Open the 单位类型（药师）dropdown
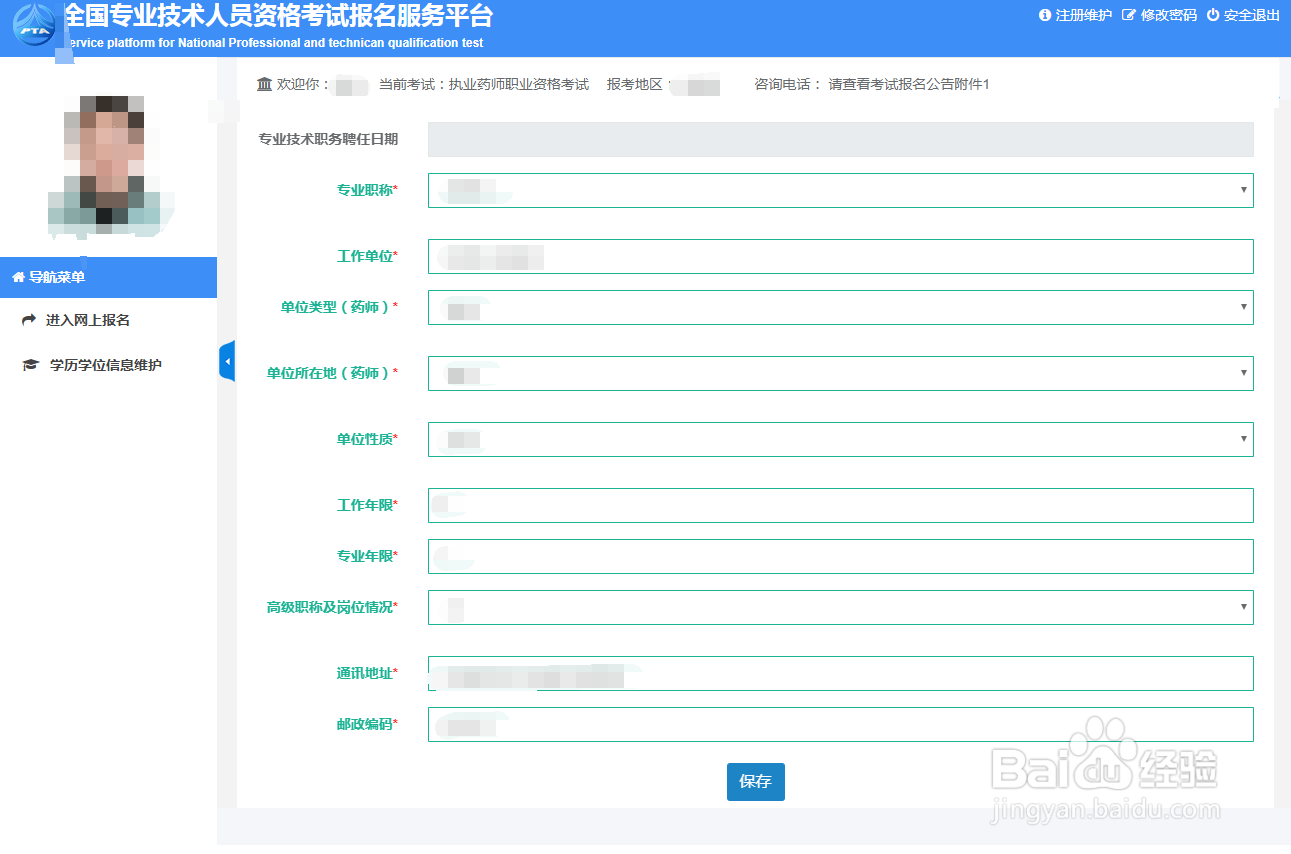The image size is (1291, 854). (x=1242, y=307)
